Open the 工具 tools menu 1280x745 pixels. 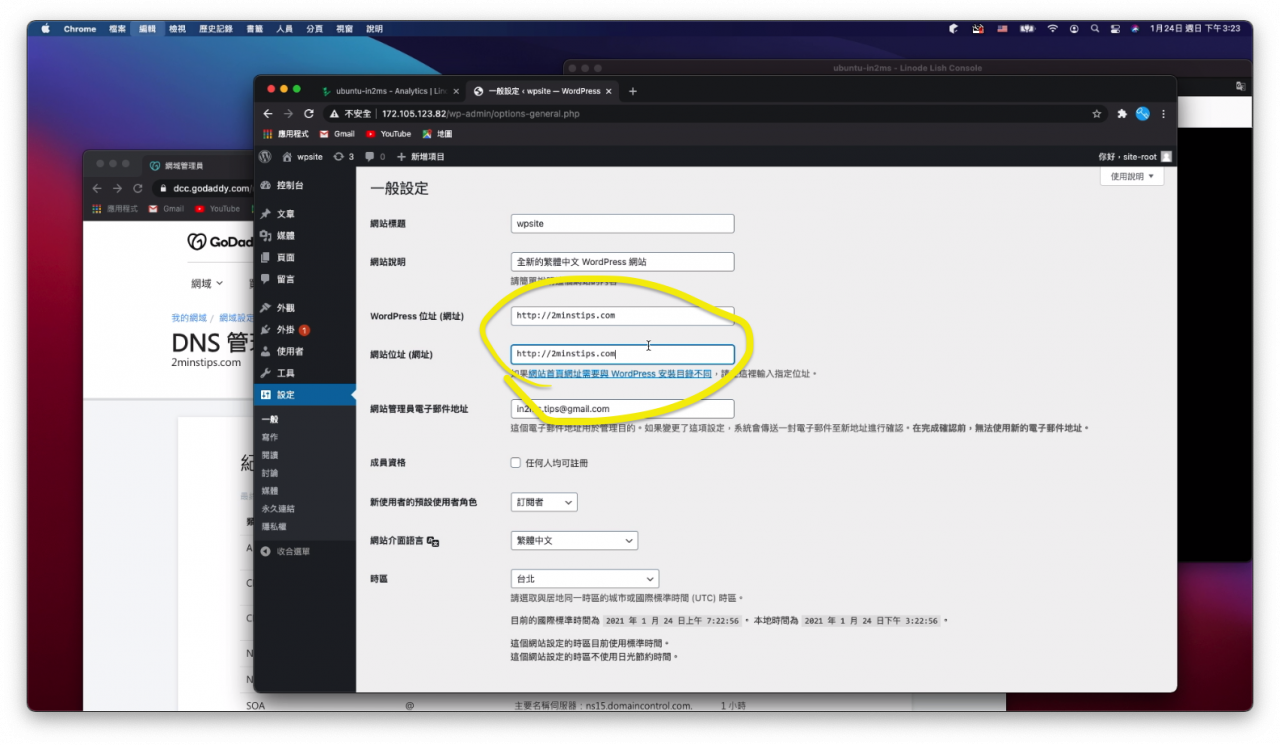(x=304, y=373)
